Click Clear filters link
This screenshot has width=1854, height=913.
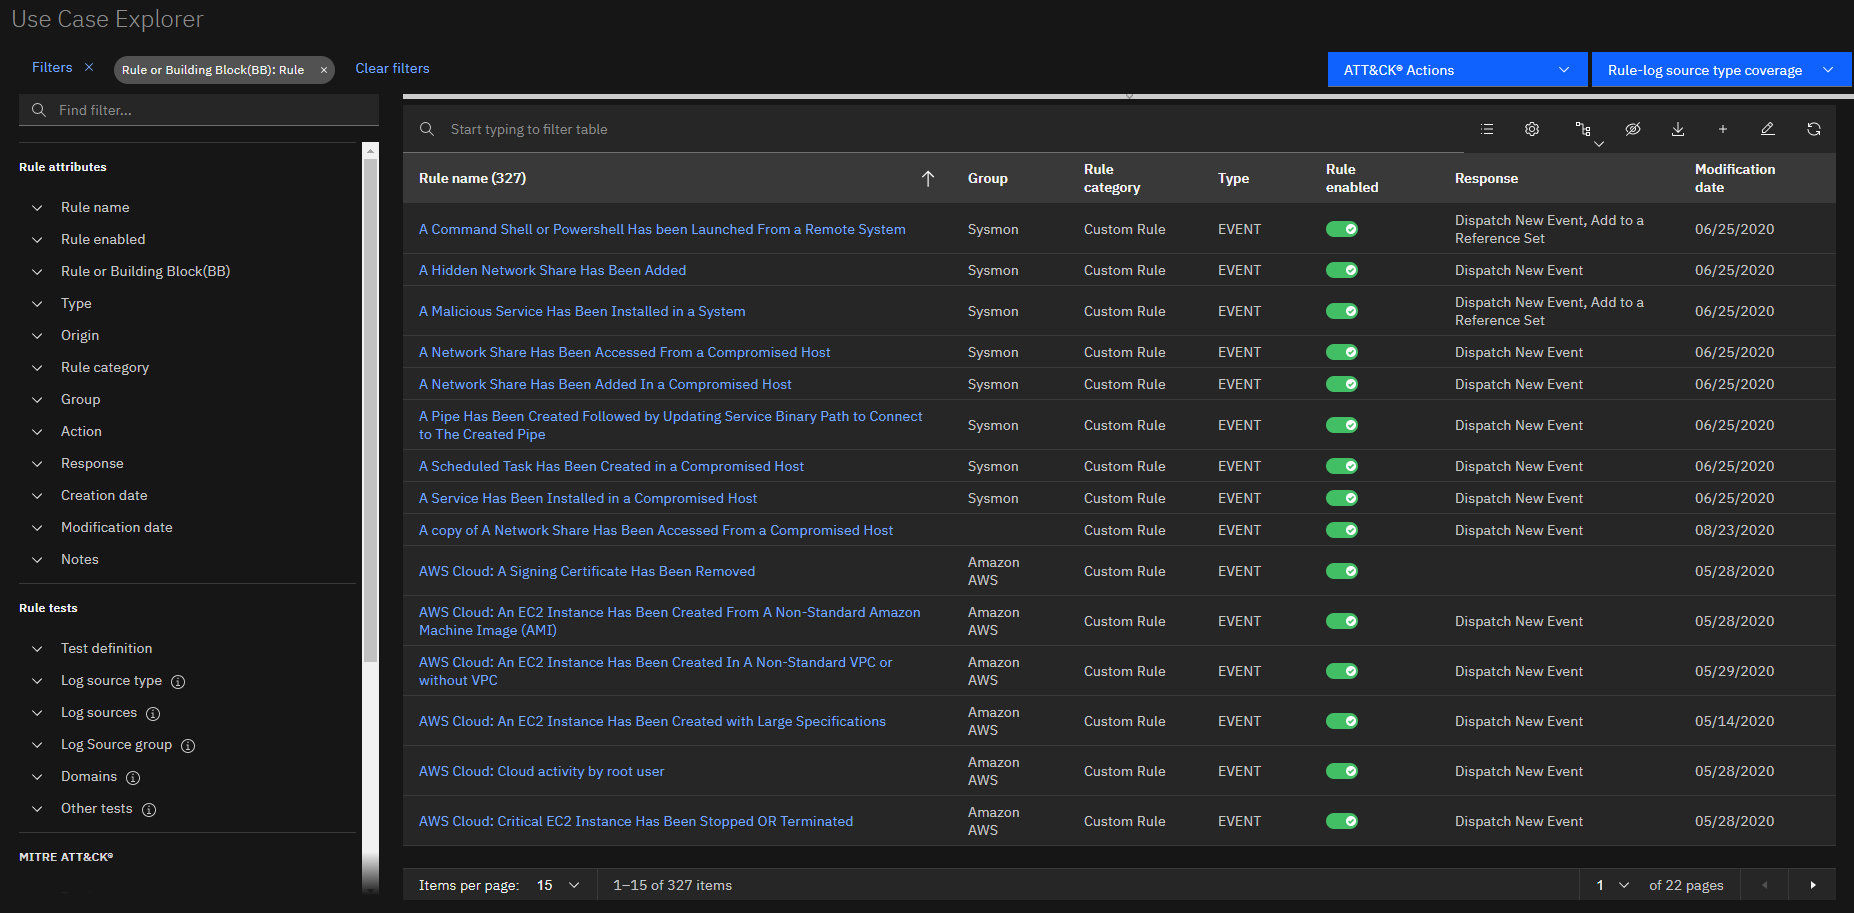pos(392,68)
